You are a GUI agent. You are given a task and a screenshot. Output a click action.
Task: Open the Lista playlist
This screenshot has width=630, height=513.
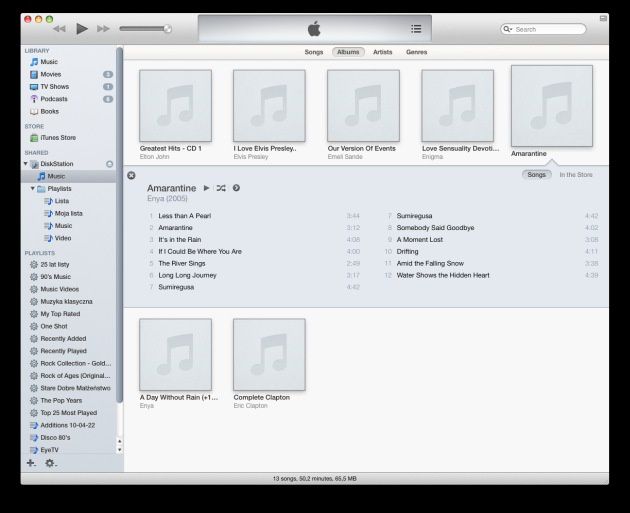(x=61, y=201)
